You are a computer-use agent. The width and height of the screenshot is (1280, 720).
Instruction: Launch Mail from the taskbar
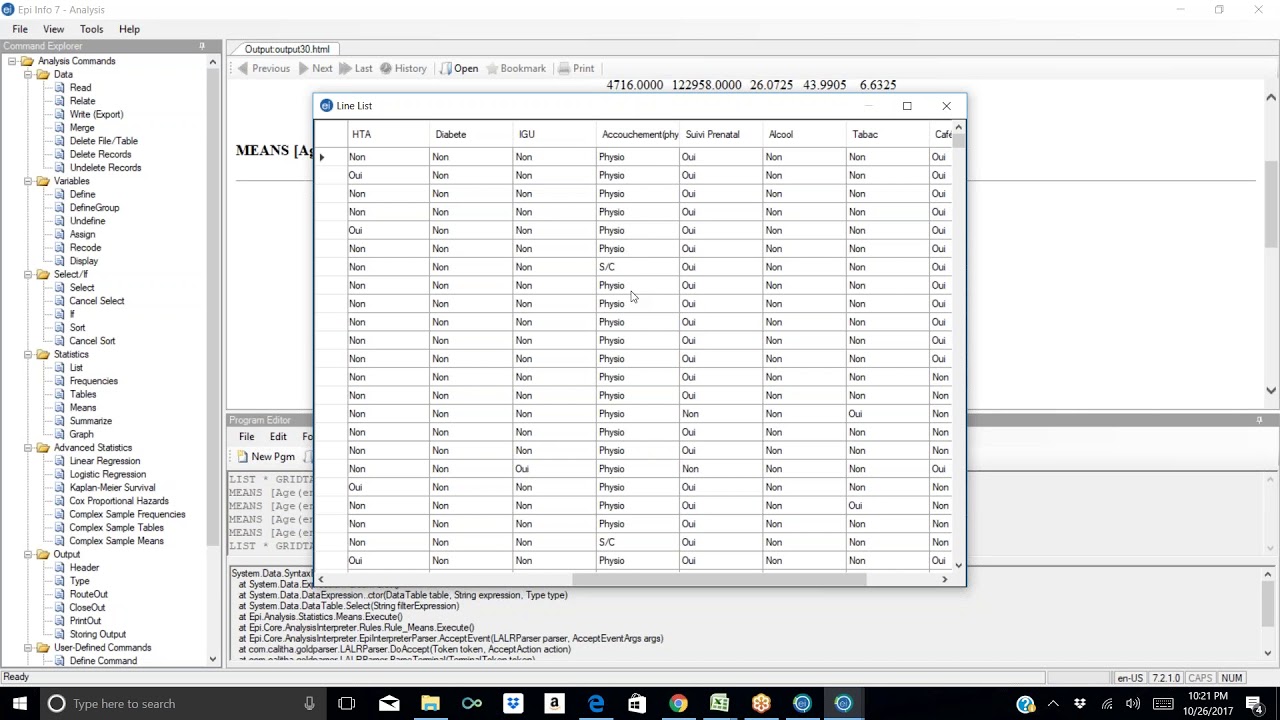point(389,704)
